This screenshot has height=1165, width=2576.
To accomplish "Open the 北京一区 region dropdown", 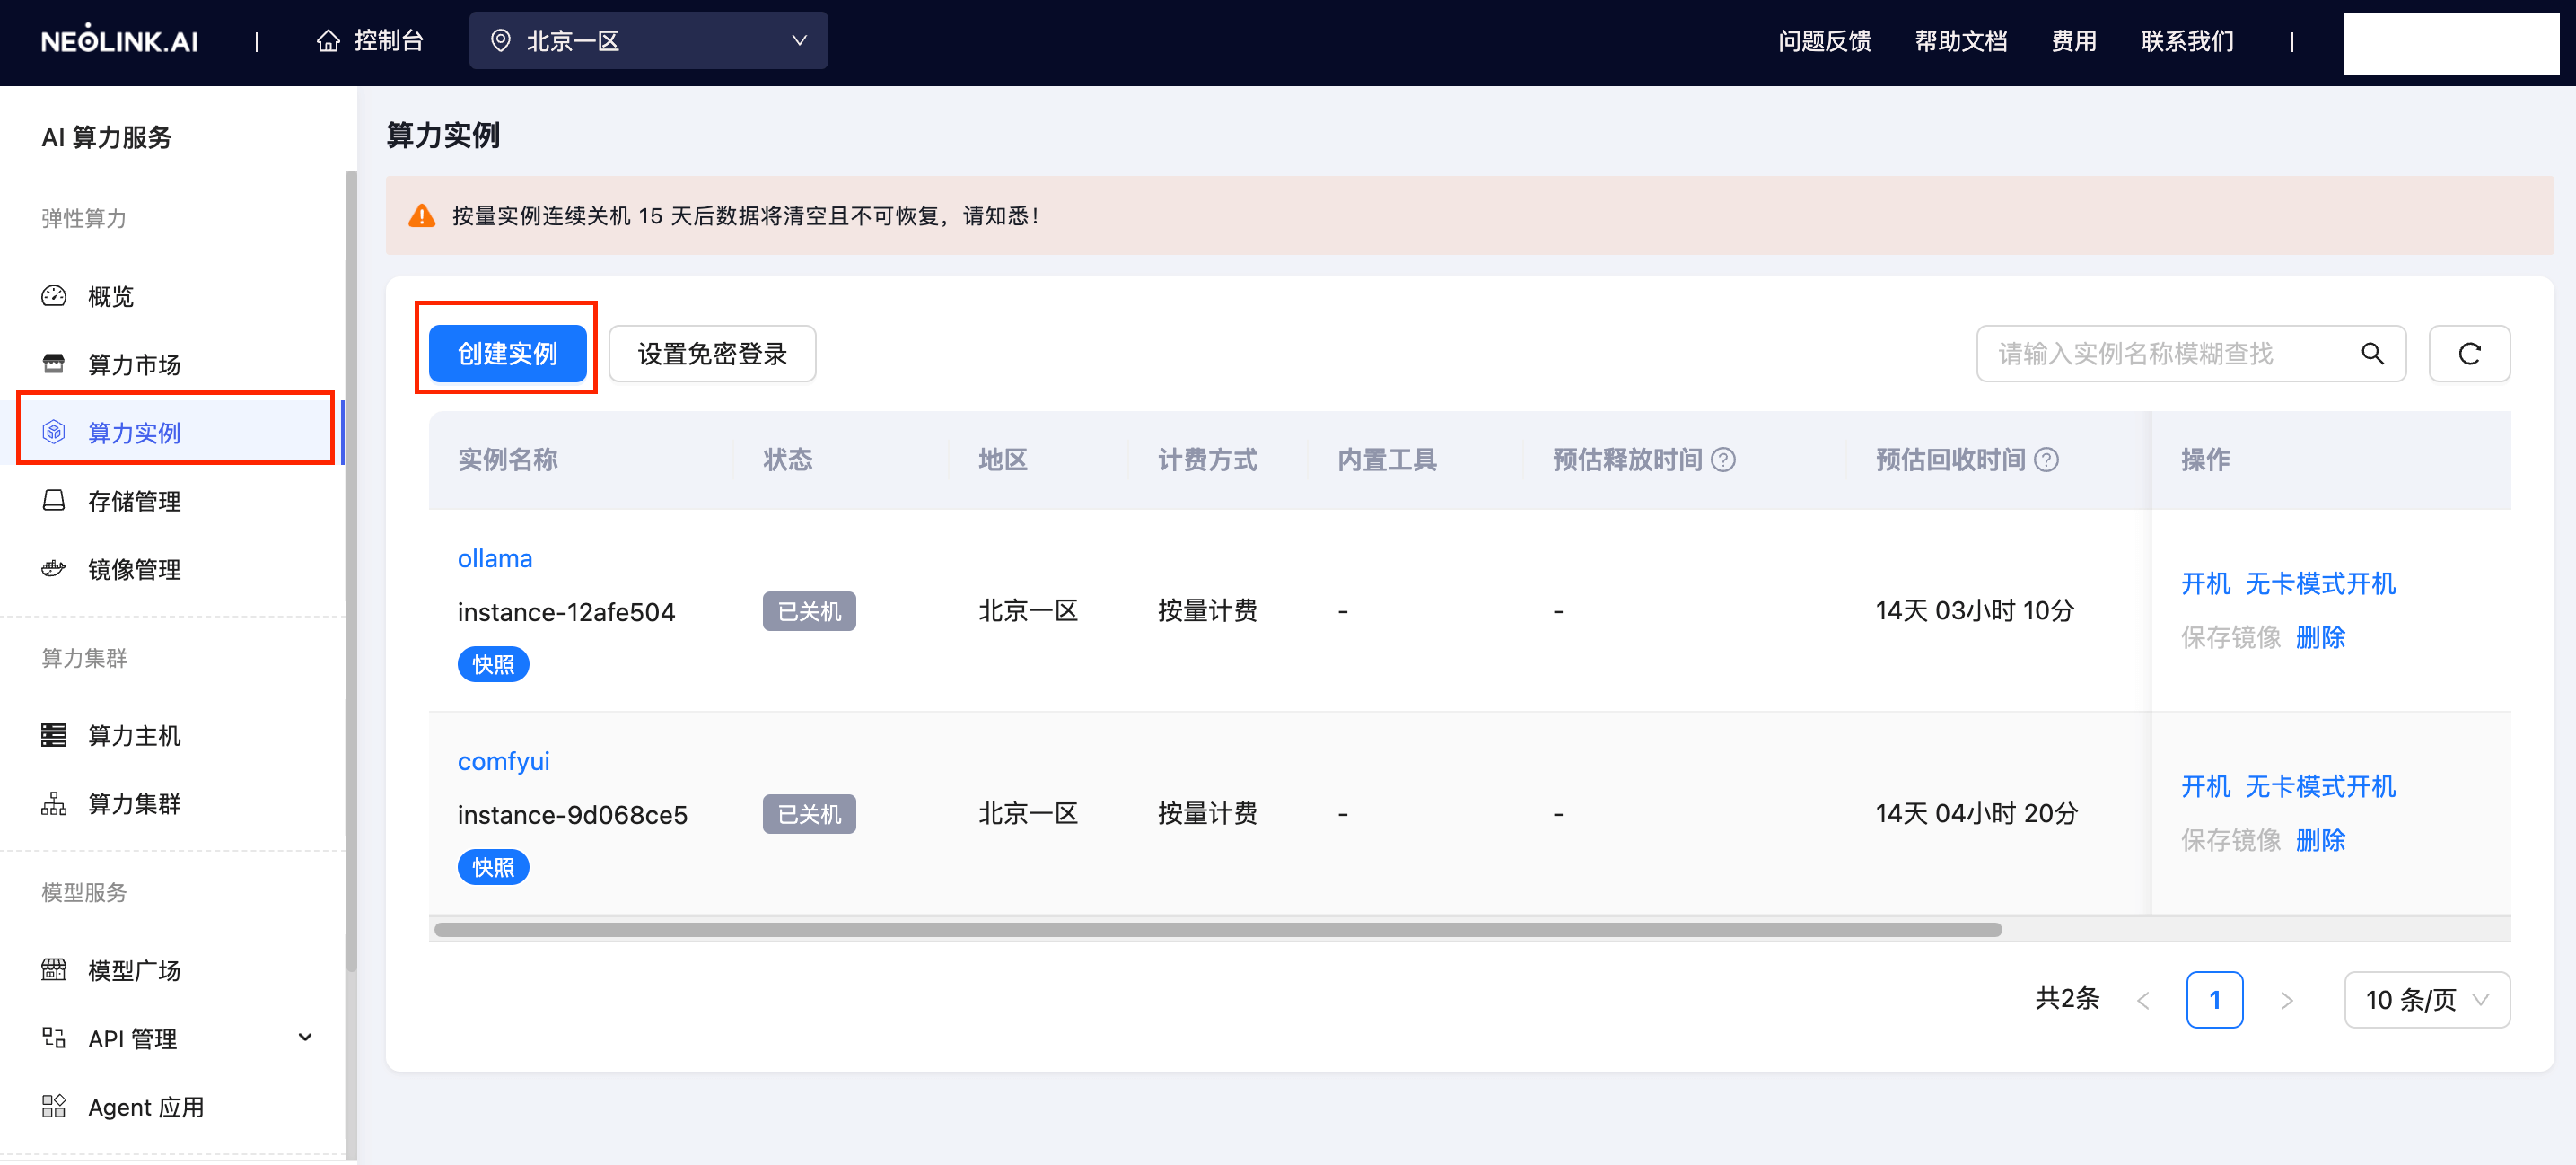I will point(648,41).
